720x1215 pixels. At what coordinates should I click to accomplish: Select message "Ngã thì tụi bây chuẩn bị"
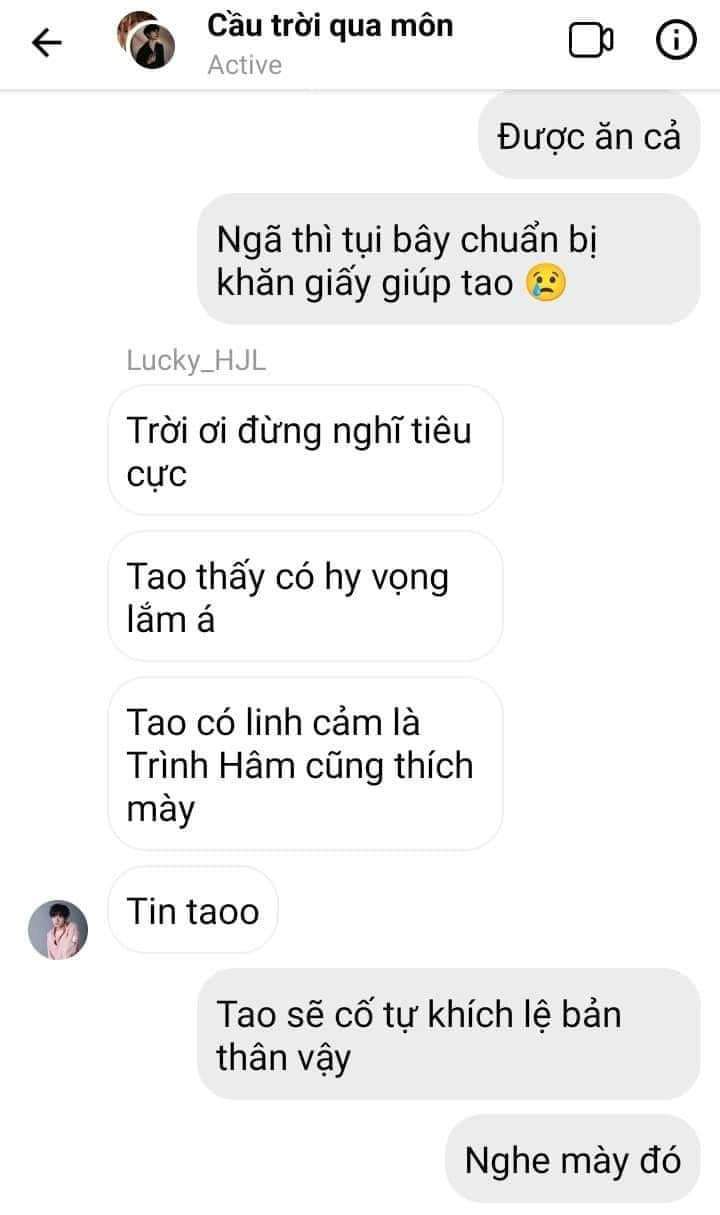coord(449,259)
